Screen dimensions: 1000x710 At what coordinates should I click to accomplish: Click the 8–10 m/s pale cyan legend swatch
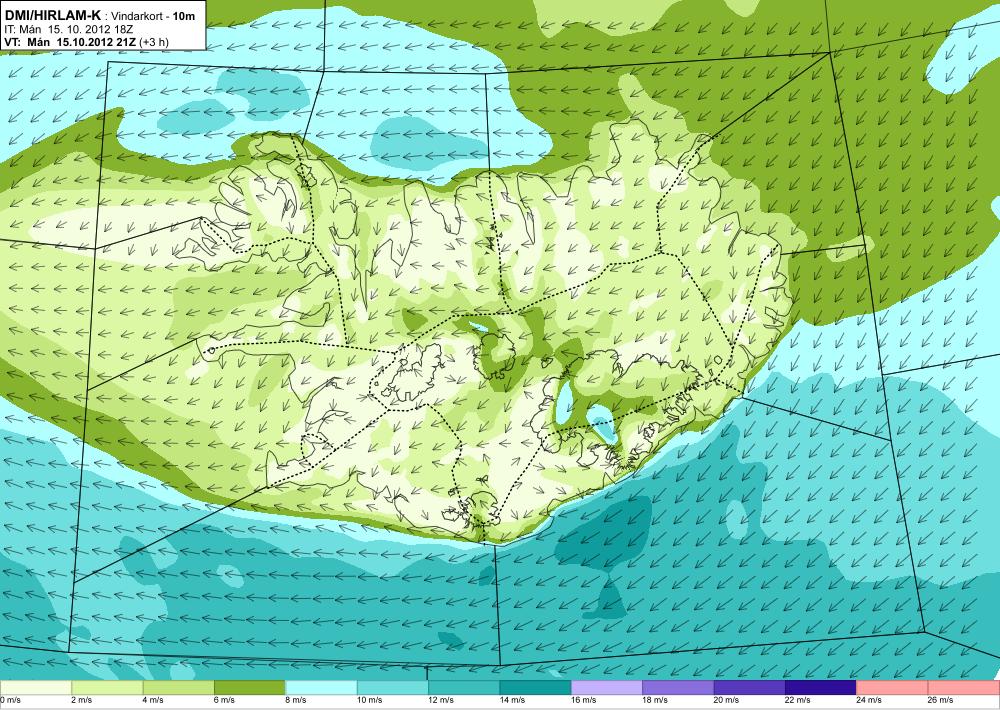point(321,688)
